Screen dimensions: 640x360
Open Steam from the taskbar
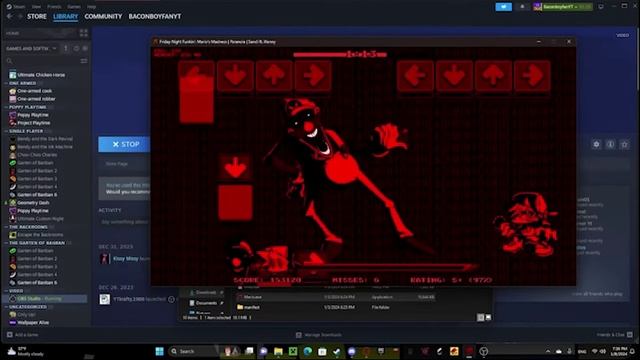(x=337, y=351)
